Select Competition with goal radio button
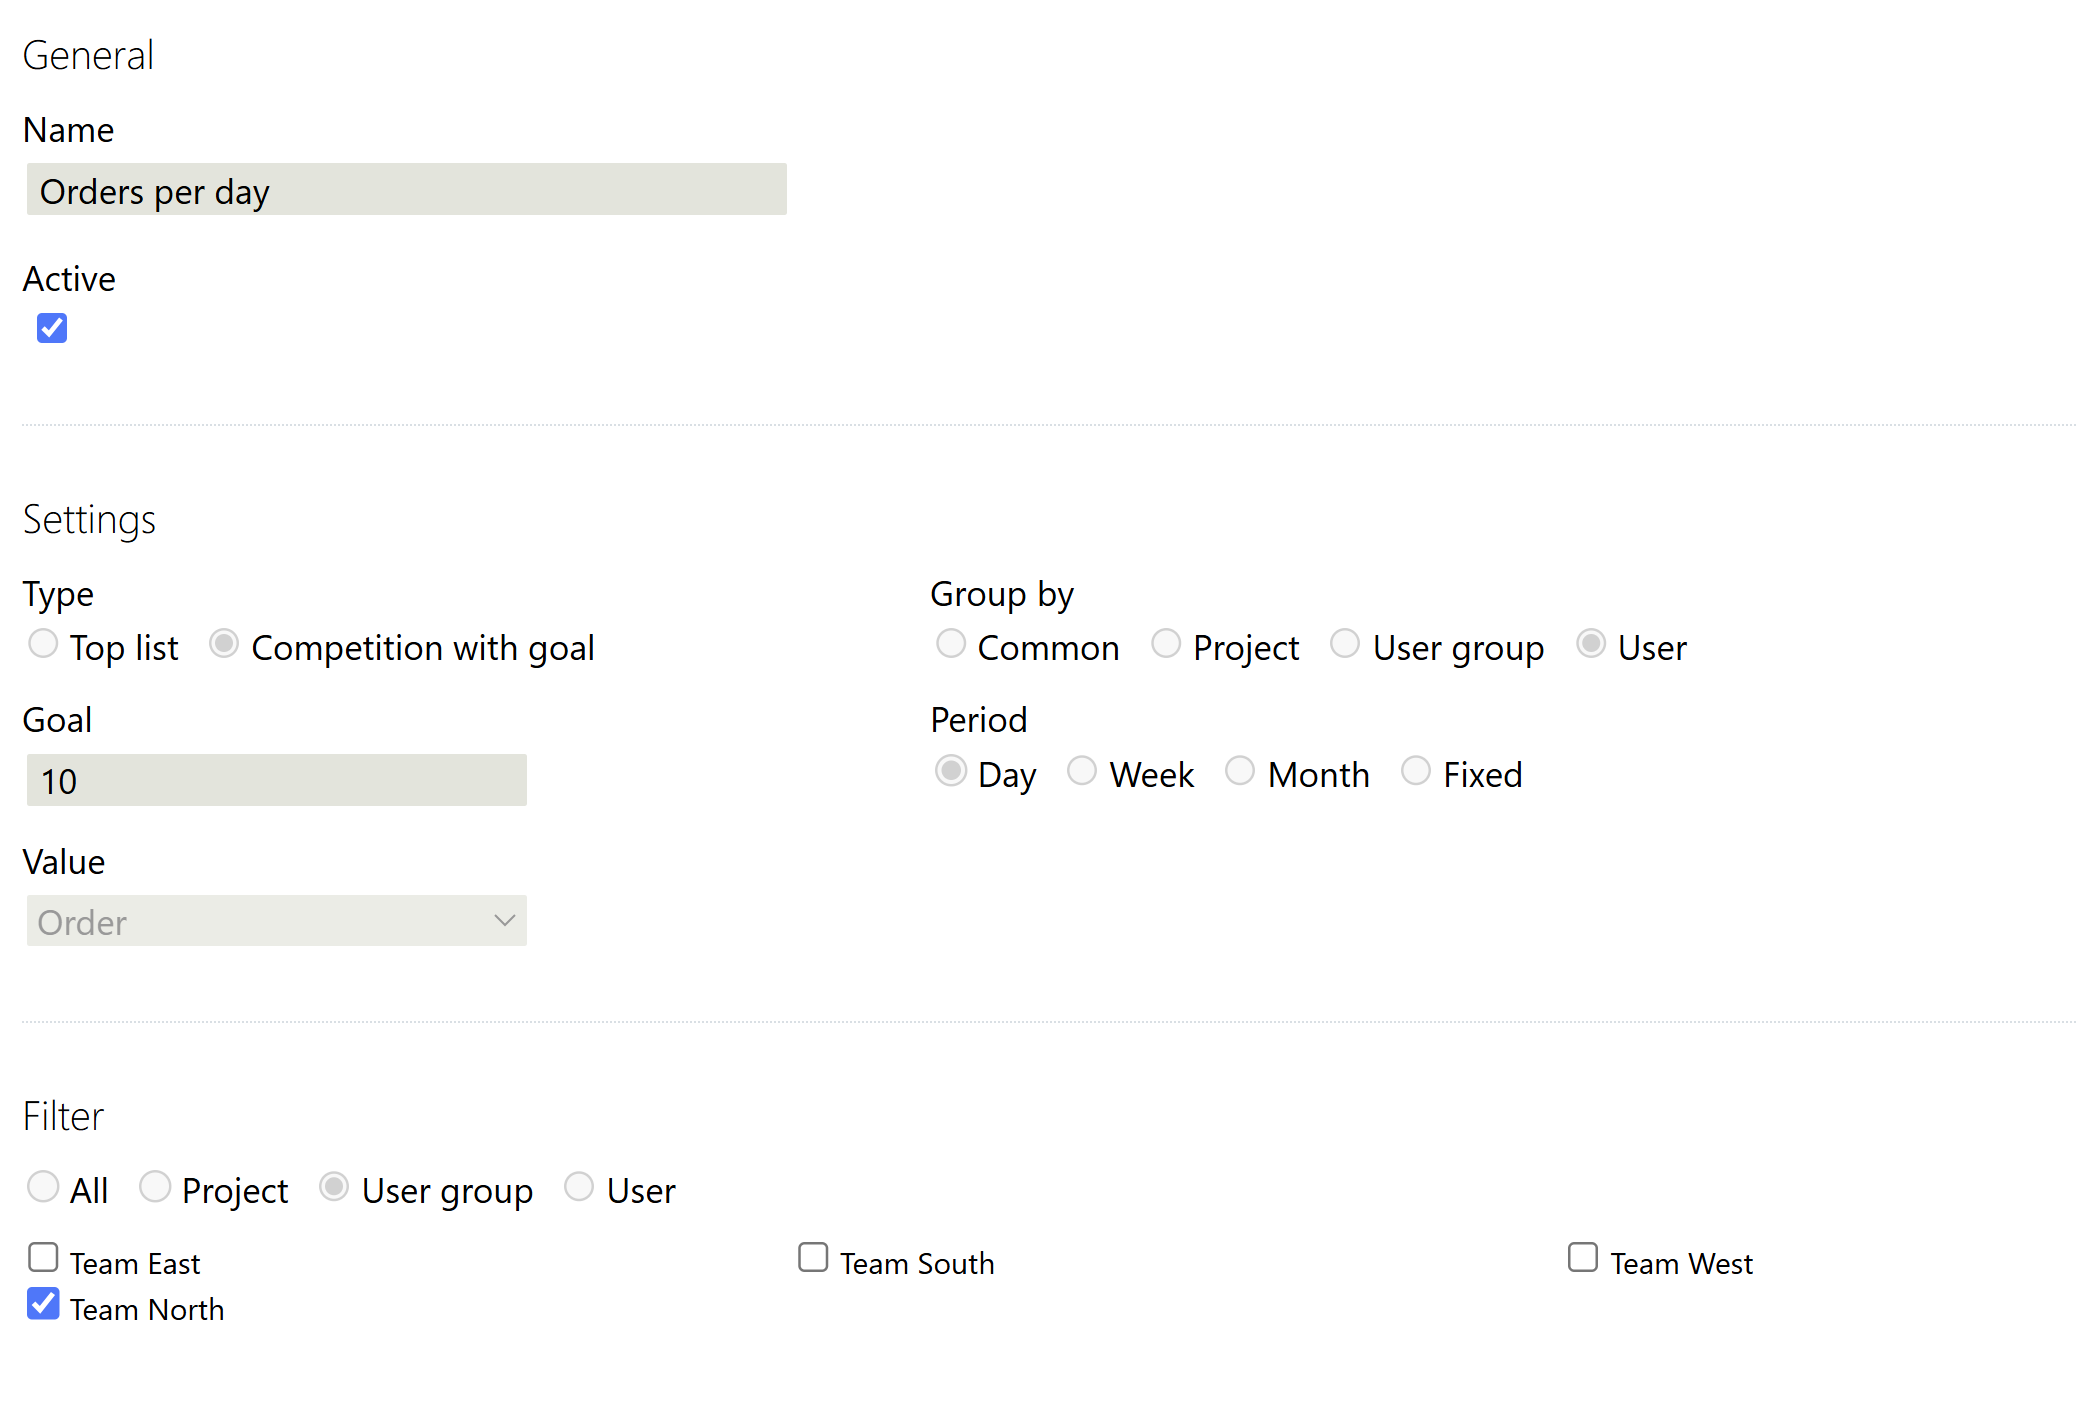 [224, 644]
